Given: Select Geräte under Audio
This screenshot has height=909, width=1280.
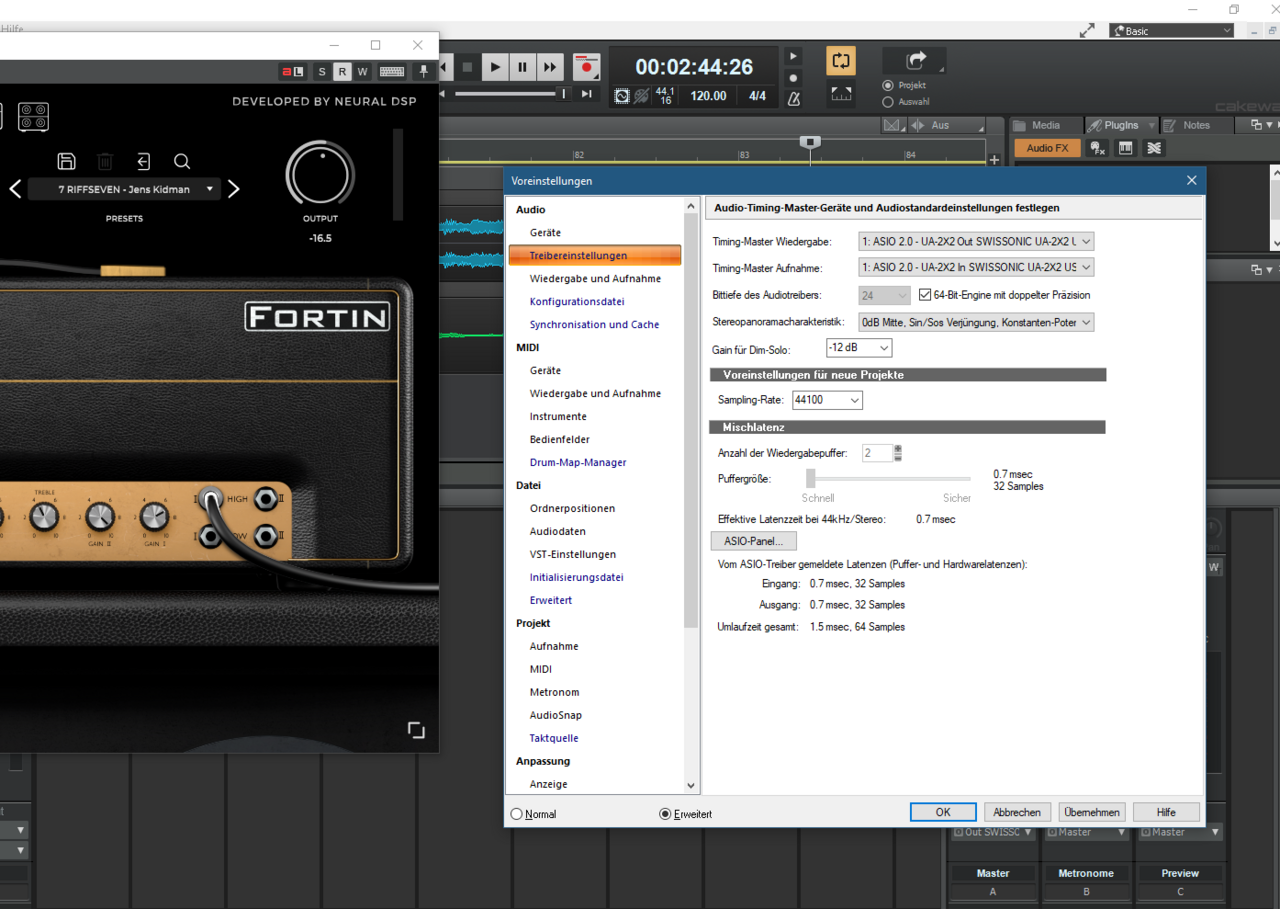Looking at the screenshot, I should point(545,232).
